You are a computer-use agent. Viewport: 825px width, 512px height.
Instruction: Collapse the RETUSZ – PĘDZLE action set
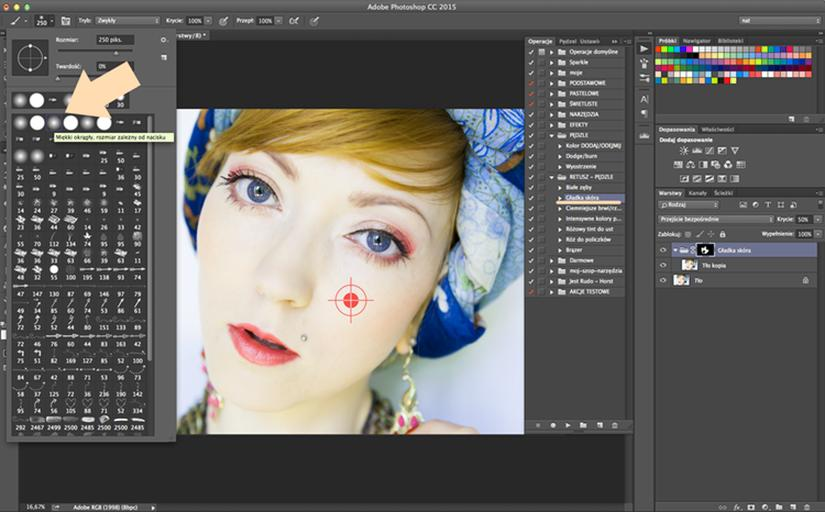tap(552, 177)
